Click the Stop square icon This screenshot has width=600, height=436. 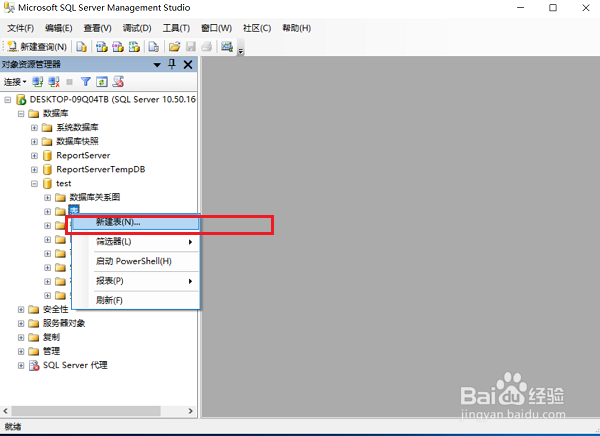pos(69,82)
